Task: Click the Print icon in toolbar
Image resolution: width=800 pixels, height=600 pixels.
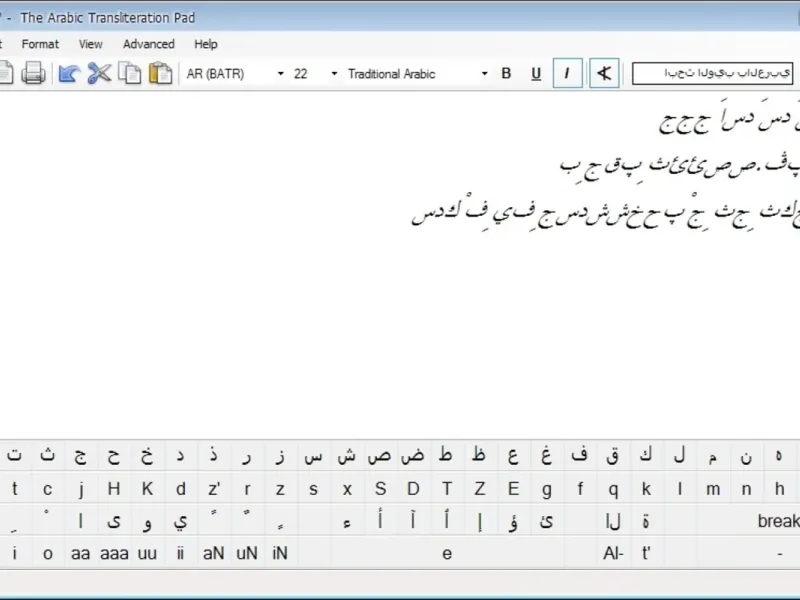Action: 33,73
